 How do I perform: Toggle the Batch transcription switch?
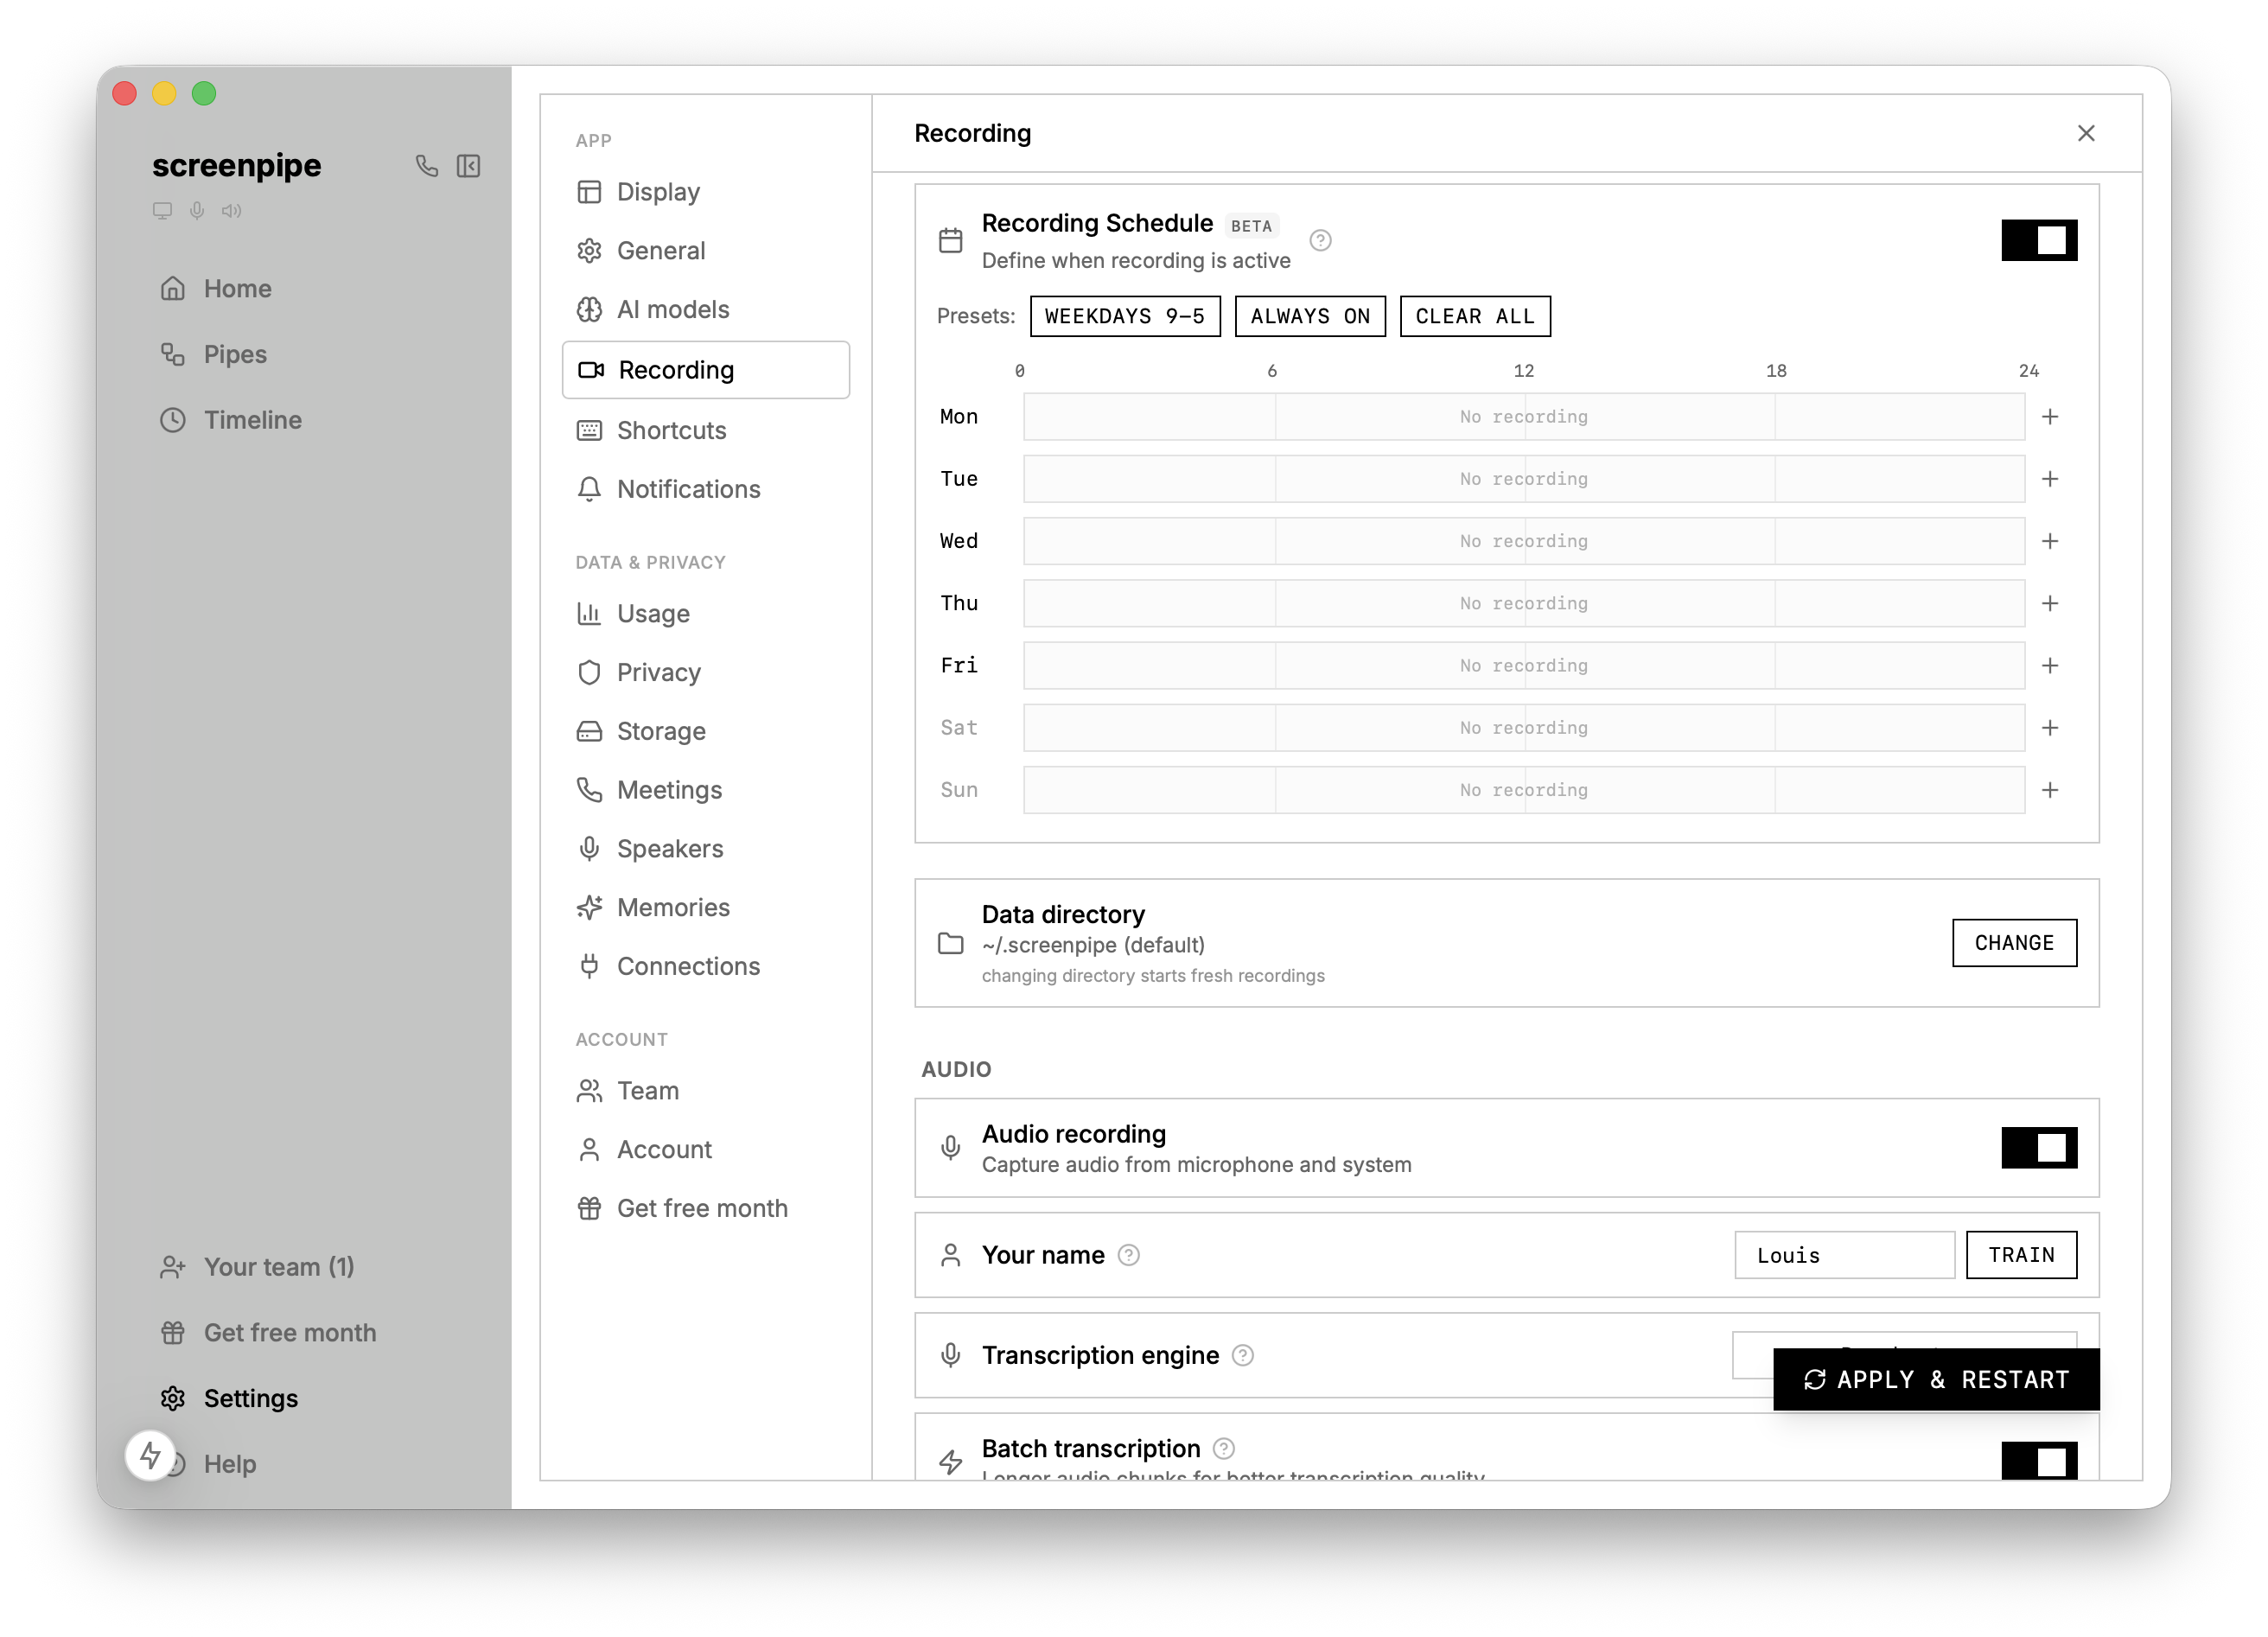coord(2038,1461)
